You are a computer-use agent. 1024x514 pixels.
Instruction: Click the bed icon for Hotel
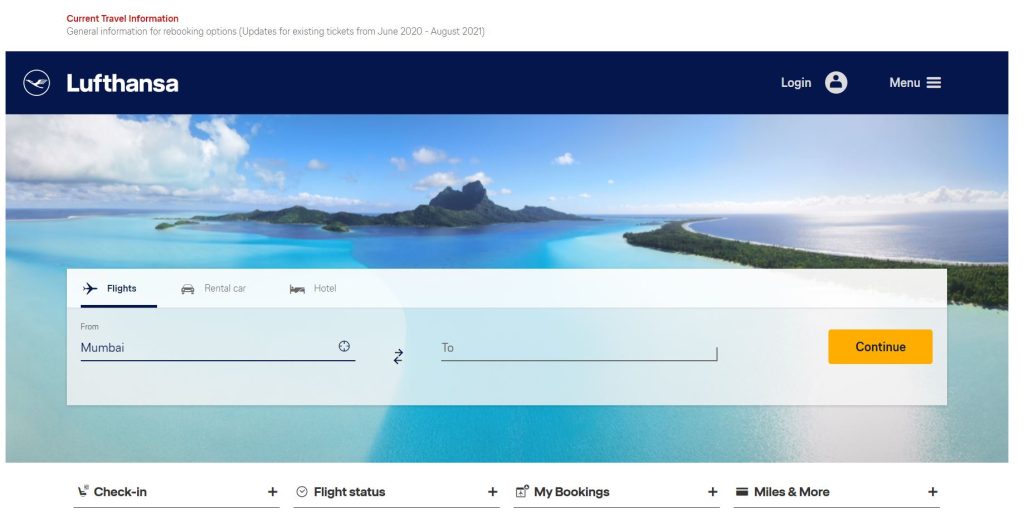pyautogui.click(x=297, y=289)
